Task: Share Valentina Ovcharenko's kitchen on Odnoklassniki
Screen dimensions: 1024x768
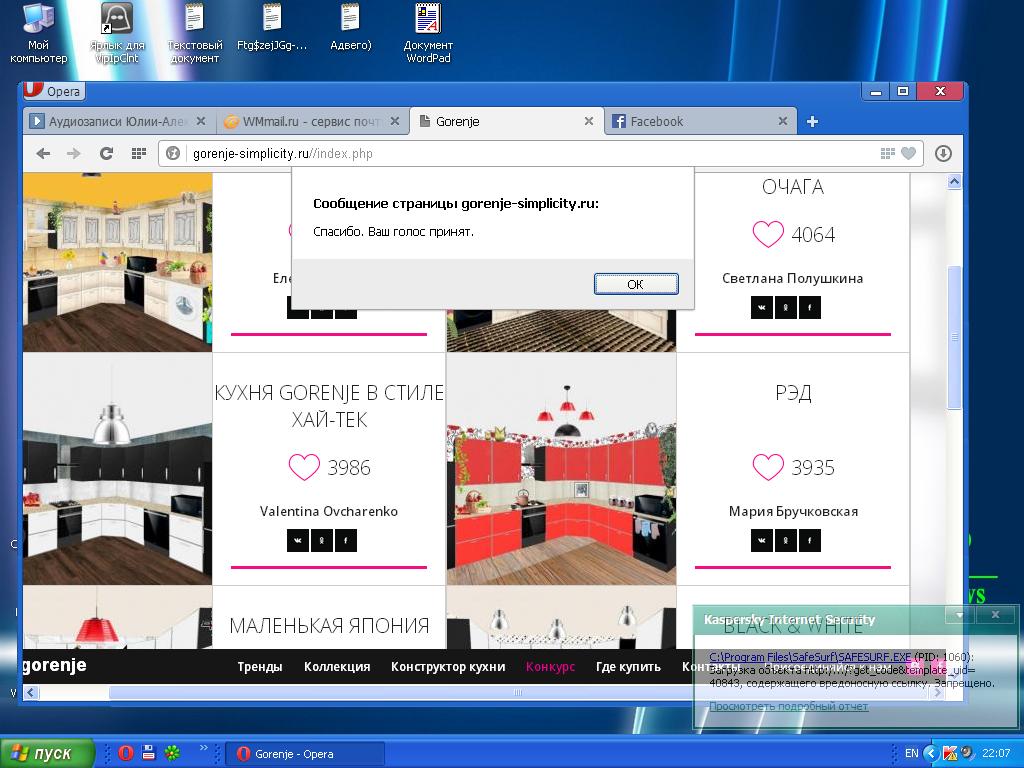Action: pyautogui.click(x=322, y=541)
